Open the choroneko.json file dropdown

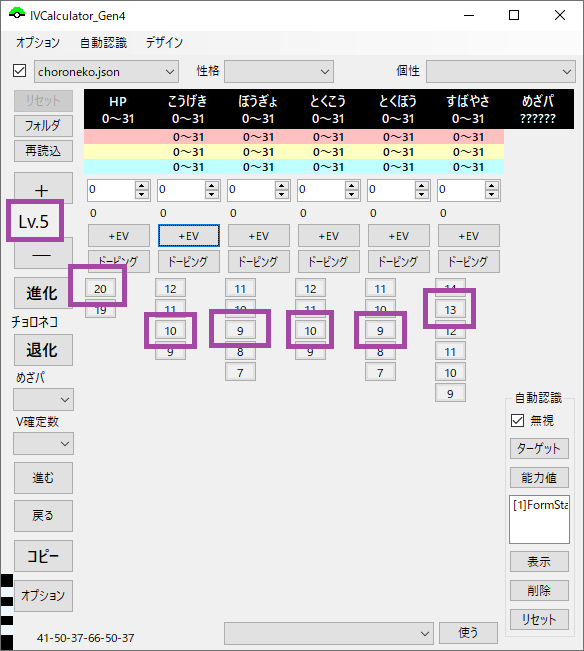[106, 72]
